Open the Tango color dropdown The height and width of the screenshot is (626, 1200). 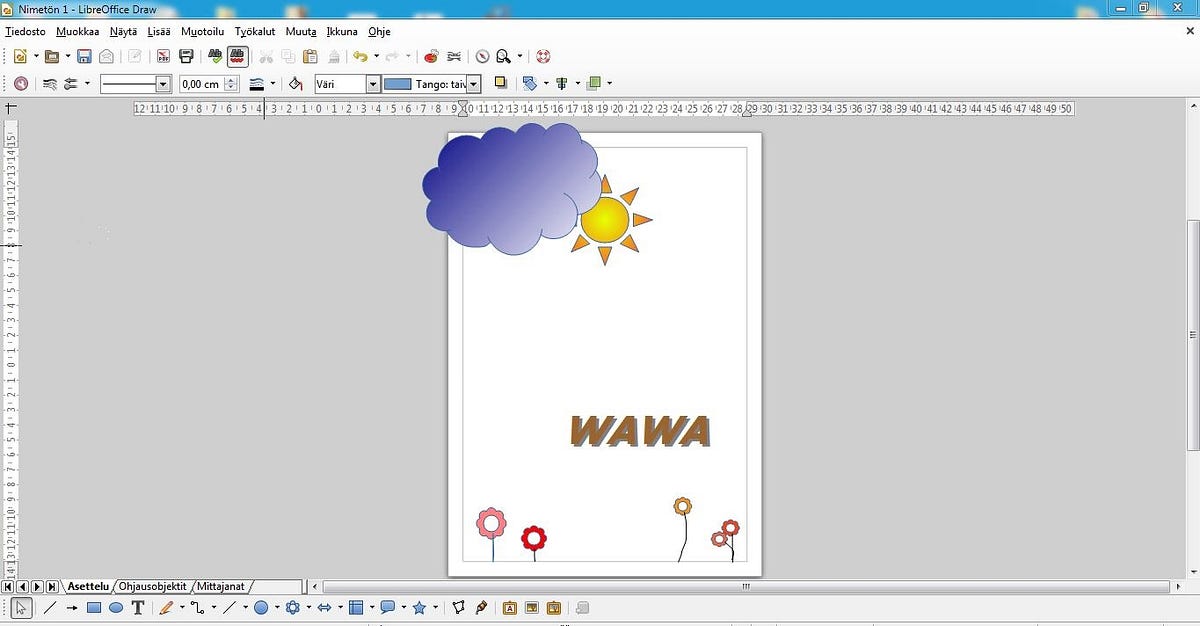point(472,83)
